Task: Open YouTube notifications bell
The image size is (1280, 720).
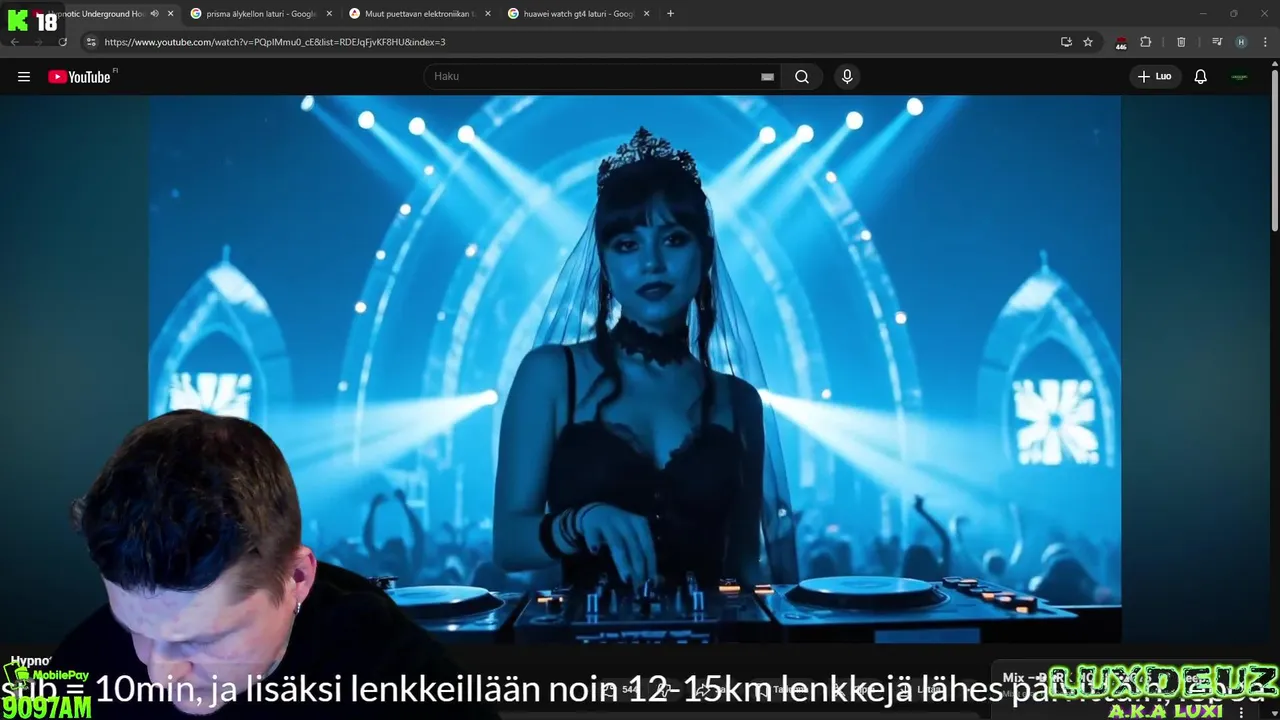Action: [1201, 77]
